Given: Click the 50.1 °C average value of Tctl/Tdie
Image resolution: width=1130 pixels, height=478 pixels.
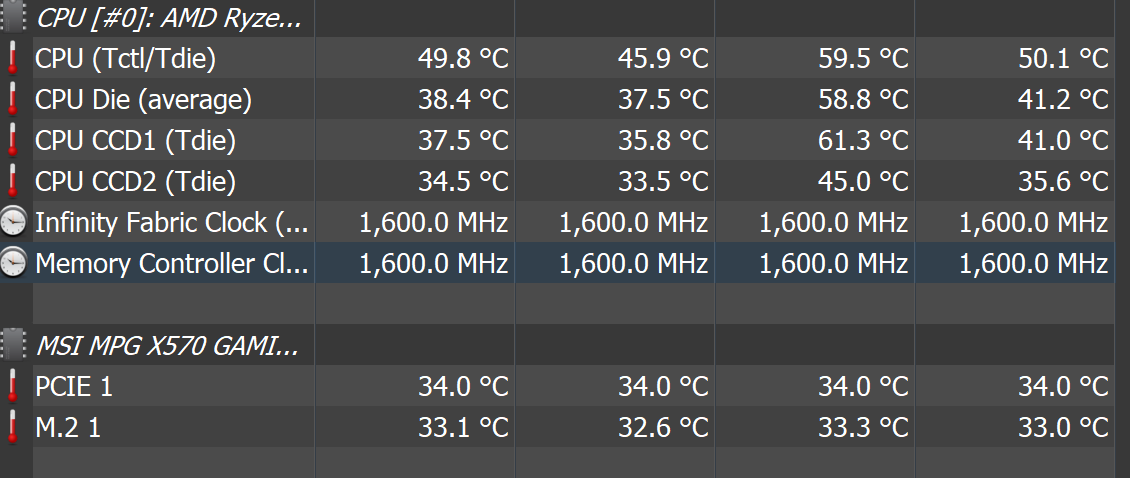Looking at the screenshot, I should (x=1063, y=58).
